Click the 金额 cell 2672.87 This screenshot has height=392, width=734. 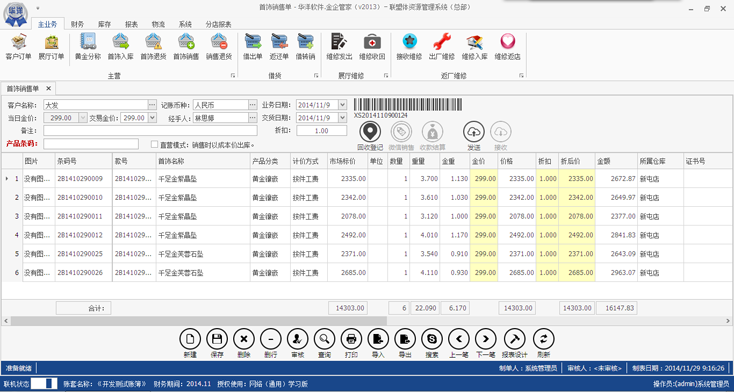(x=616, y=178)
